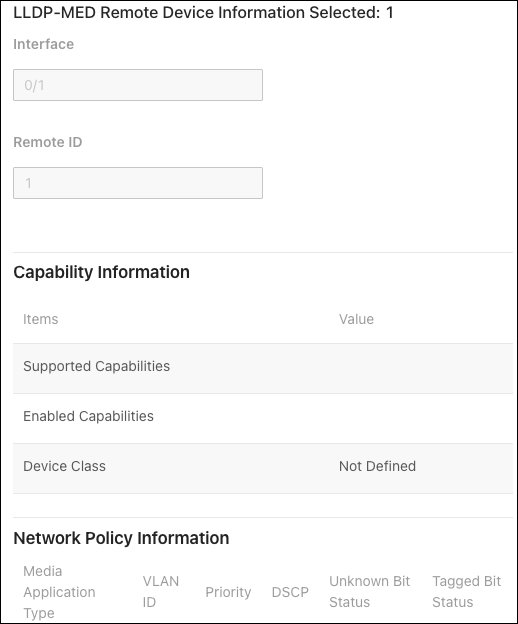
Task: Click the Tagged Bit Status column header
Action: (x=466, y=592)
